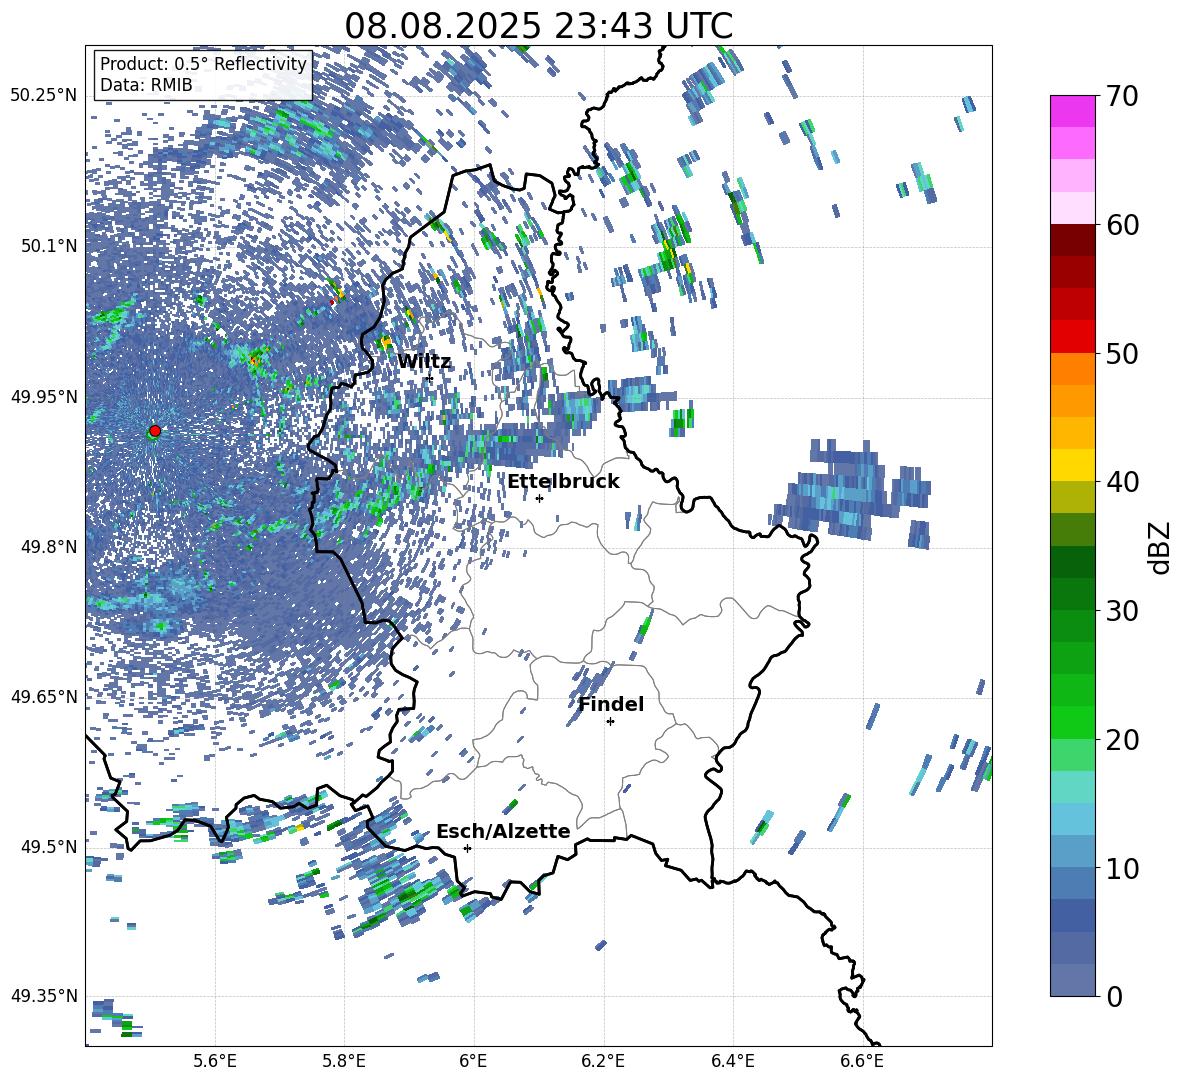Click the Esch/Alzette city label
The image size is (1184, 1081).
pyautogui.click(x=503, y=831)
